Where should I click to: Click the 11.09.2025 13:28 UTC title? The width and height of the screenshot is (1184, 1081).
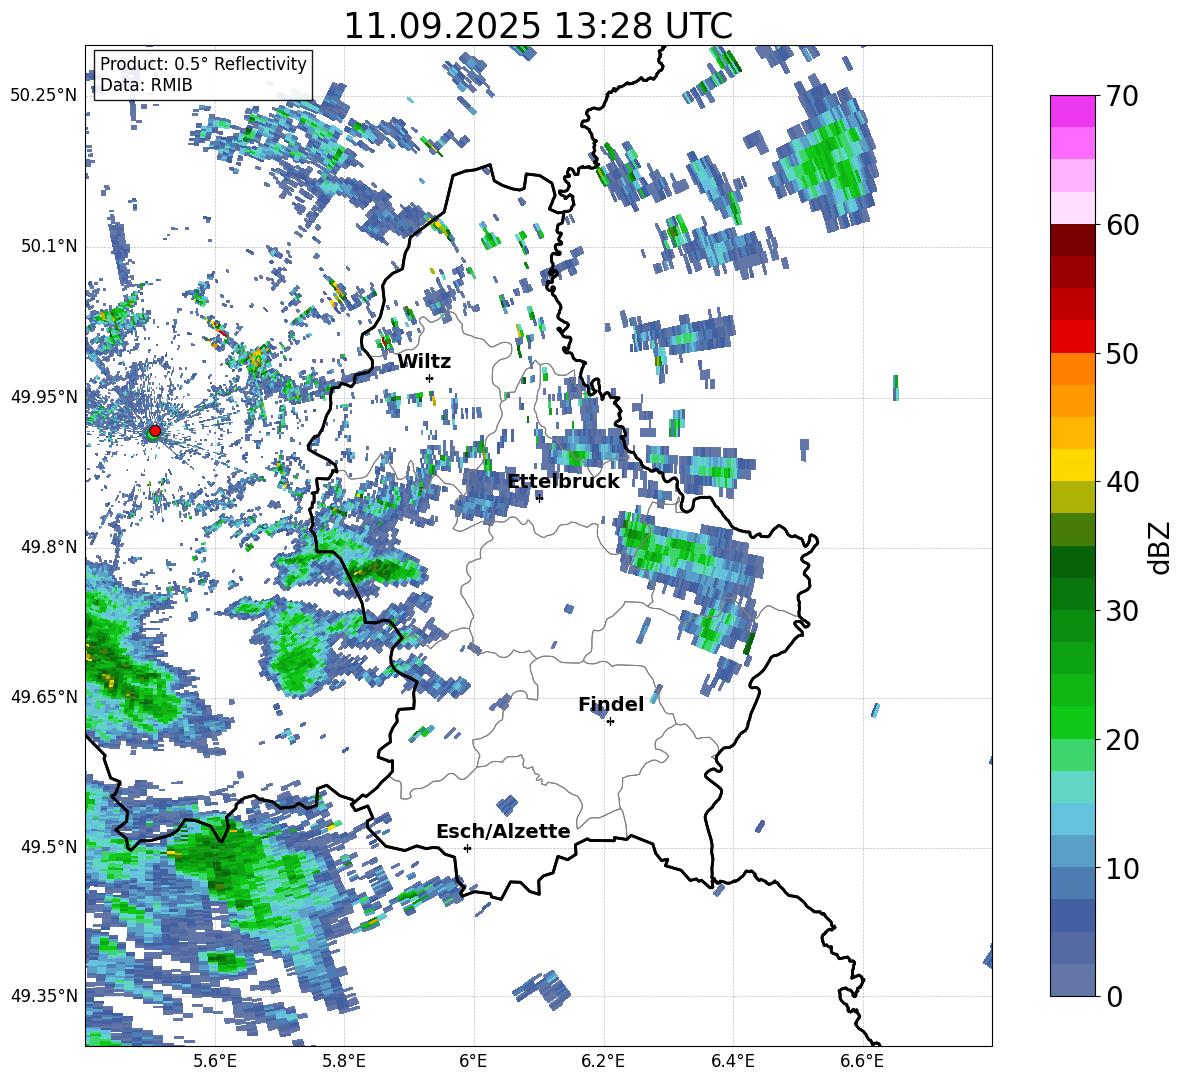[x=538, y=26]
